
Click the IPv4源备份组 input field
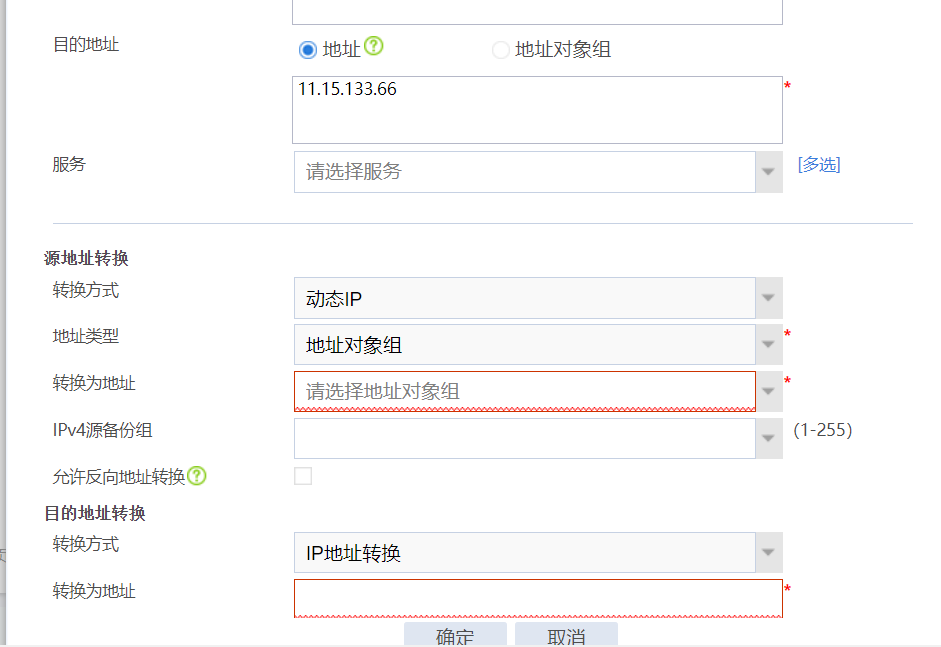coord(524,438)
